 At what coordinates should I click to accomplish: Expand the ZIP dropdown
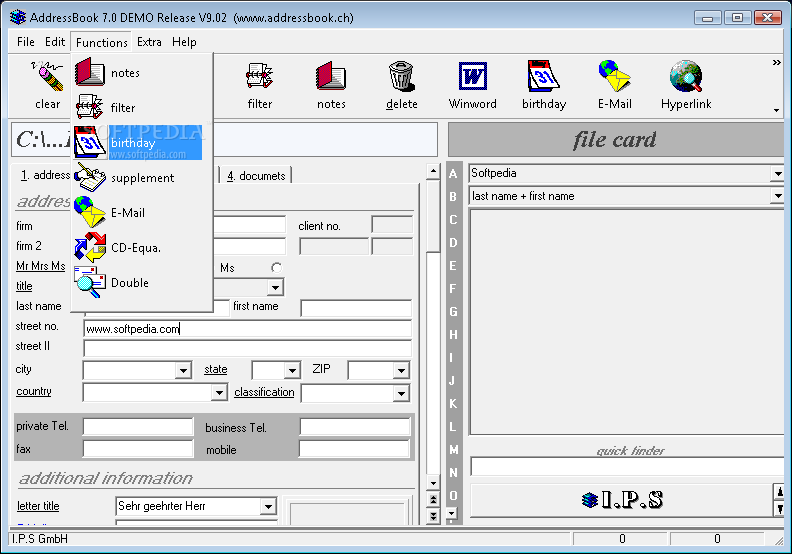pos(401,371)
